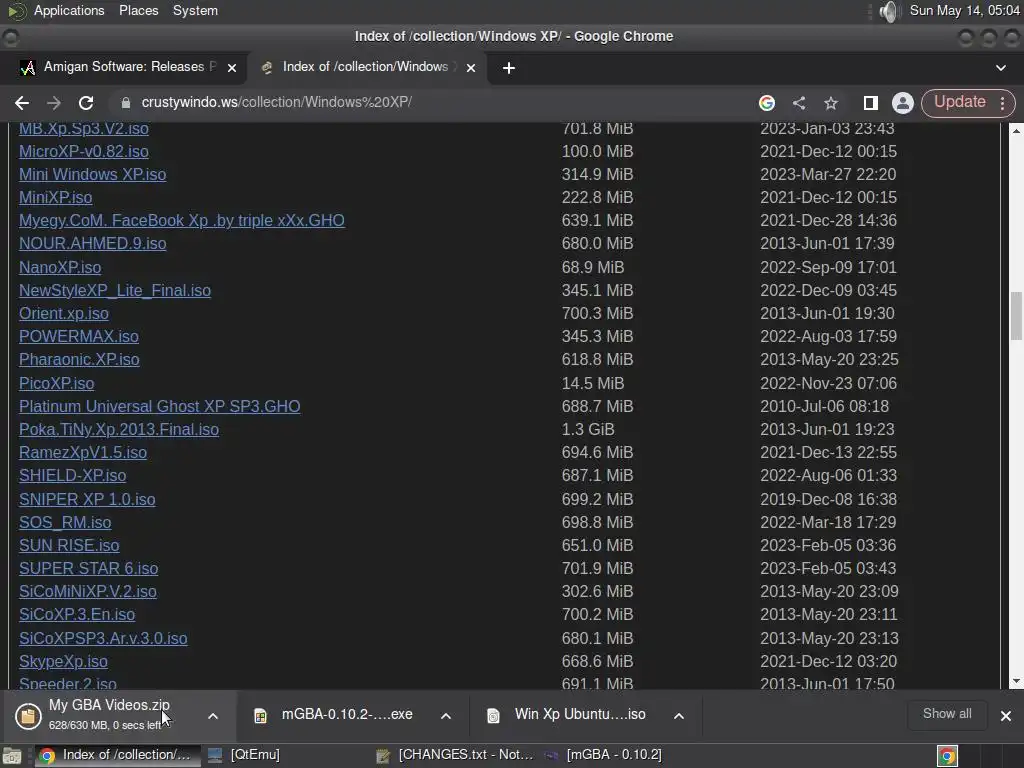Click the Google search icon in address bar
The width and height of the screenshot is (1024, 768).
pos(767,103)
